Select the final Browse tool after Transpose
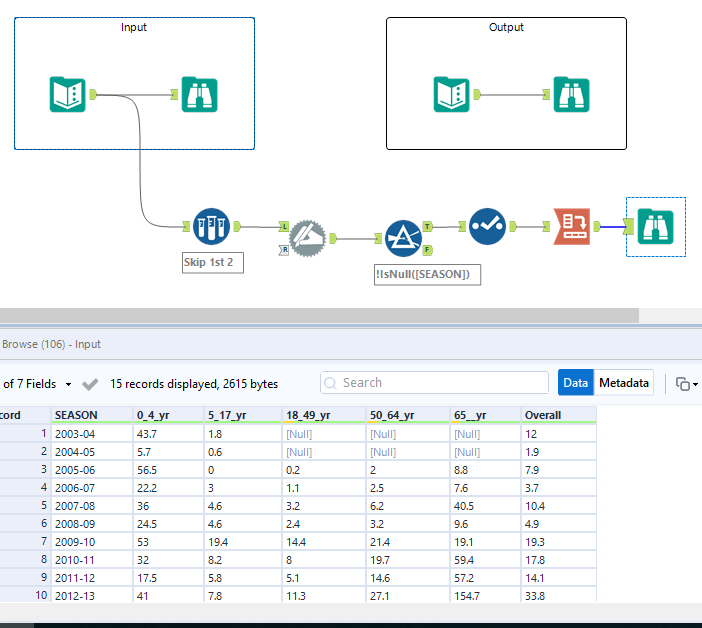702x628 pixels. [x=655, y=226]
